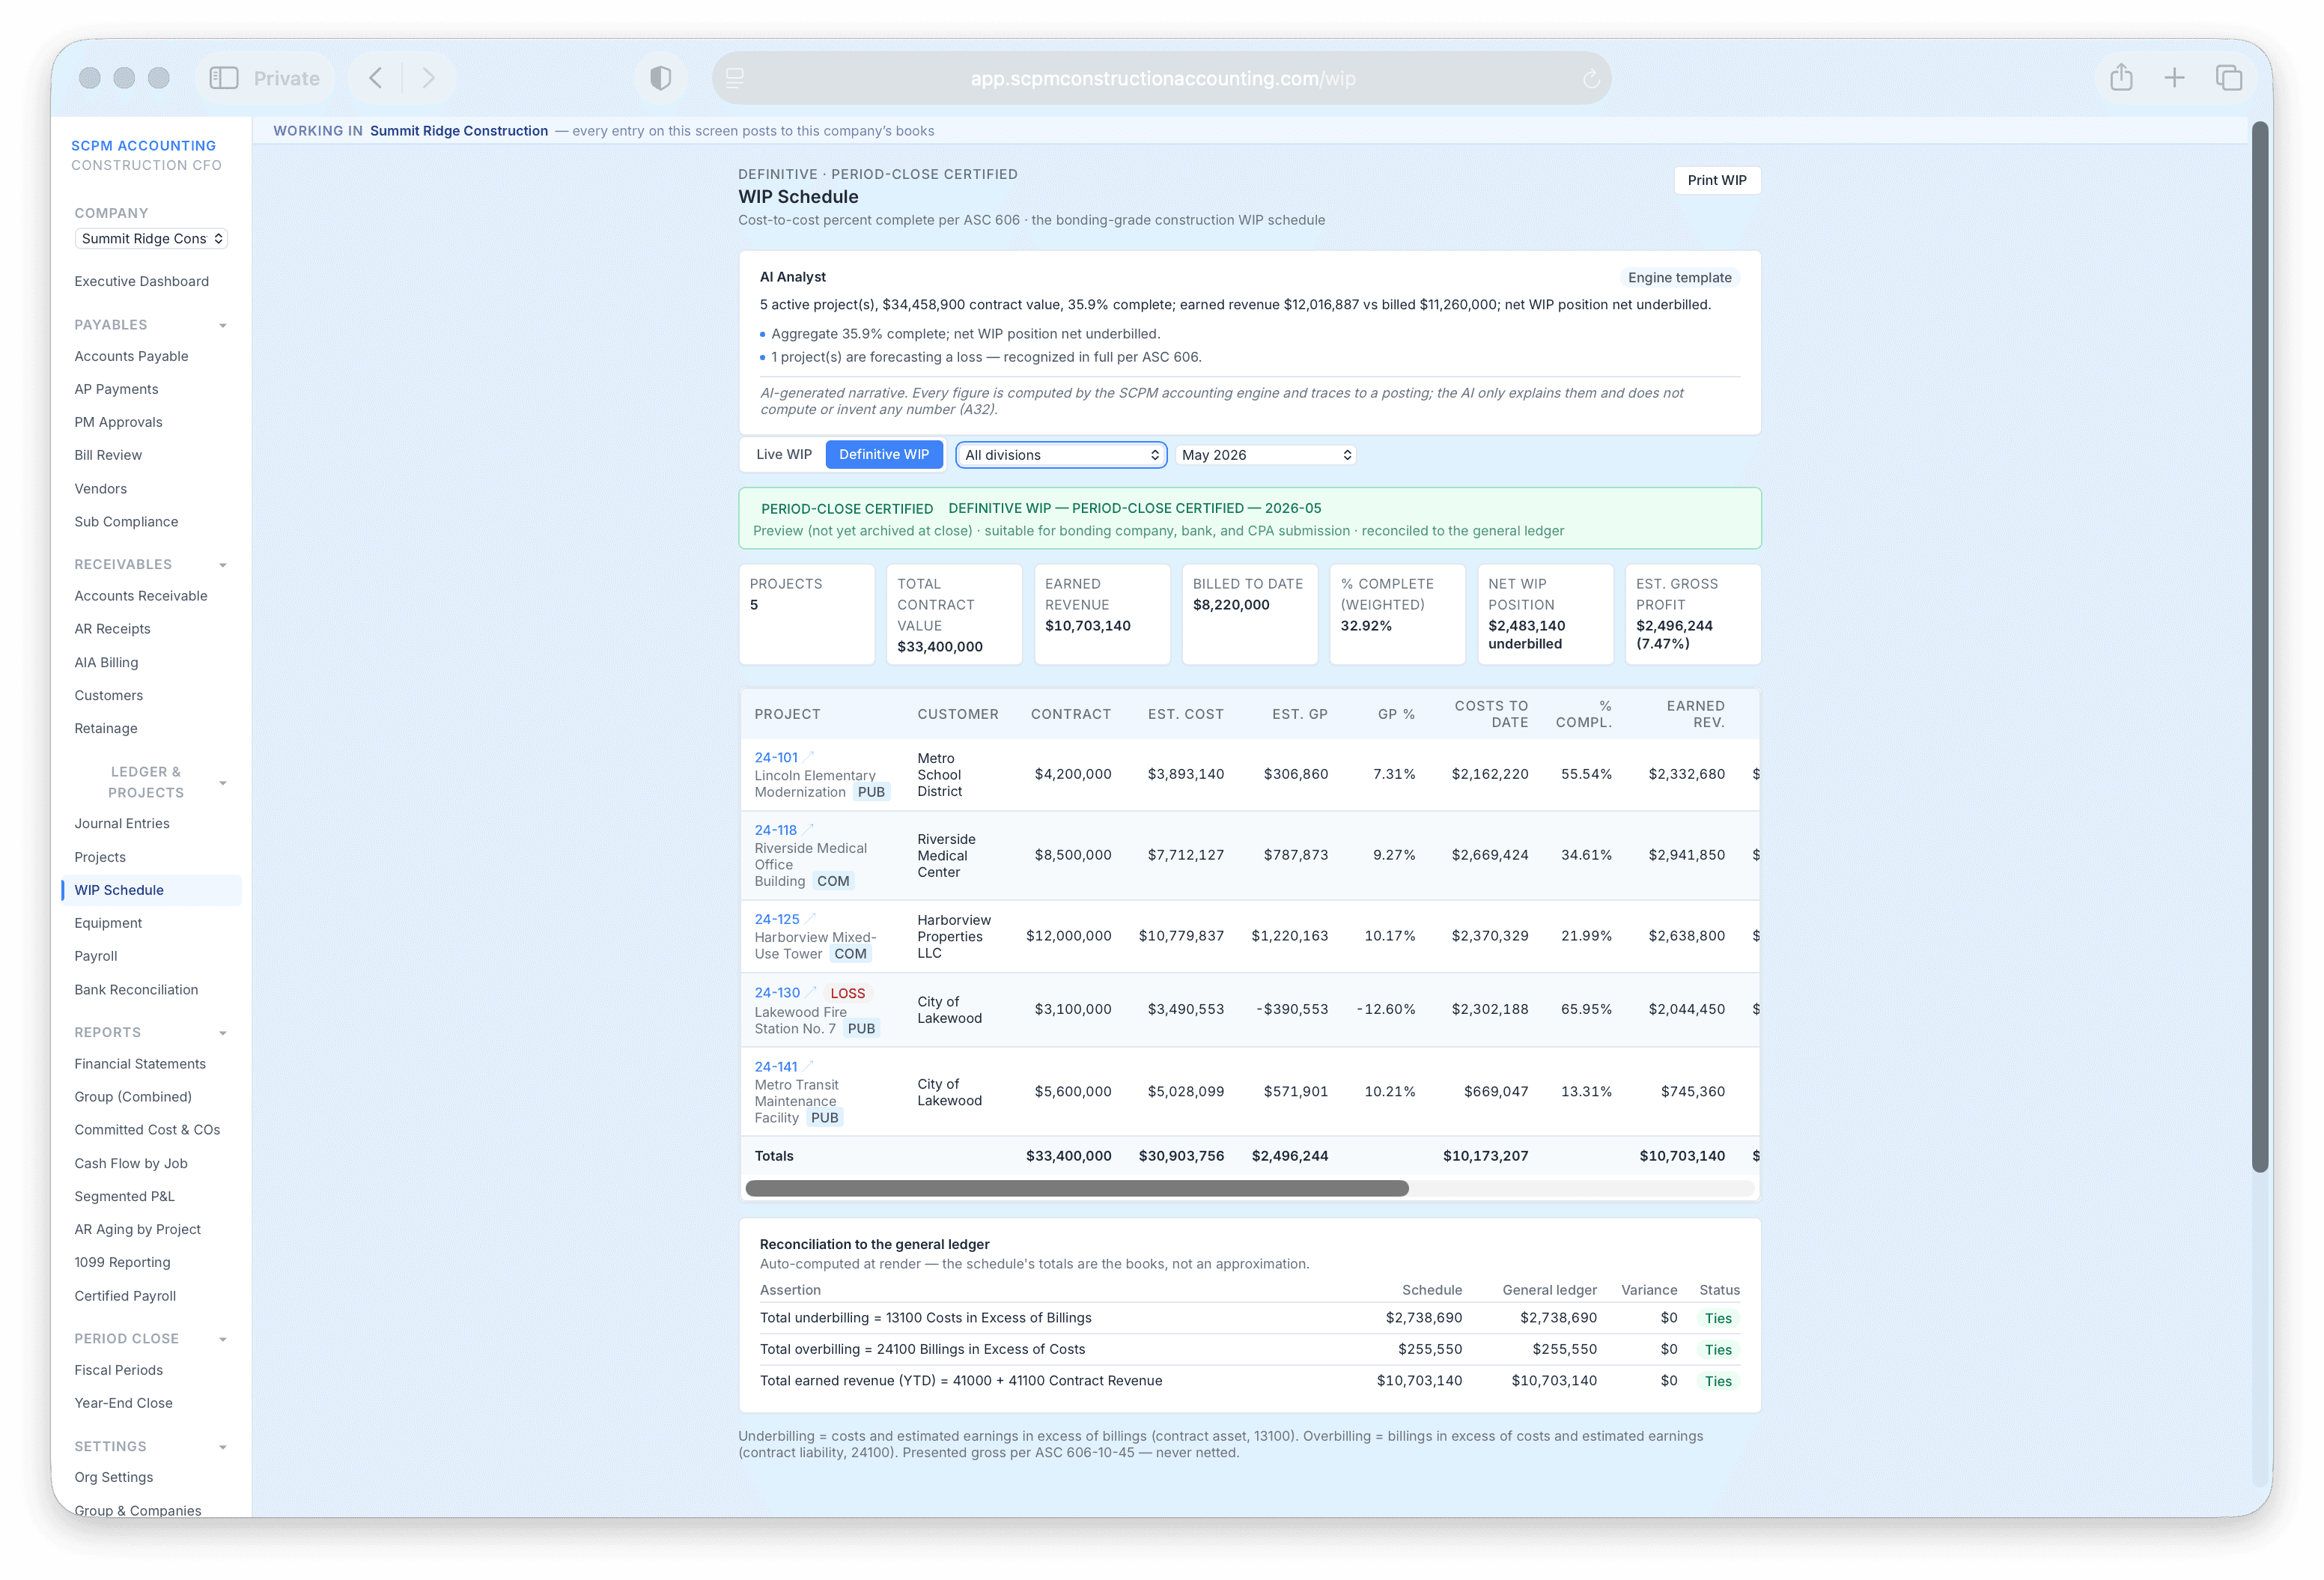The image size is (2324, 1580).
Task: Switch to Live WIP view
Action: click(x=784, y=454)
